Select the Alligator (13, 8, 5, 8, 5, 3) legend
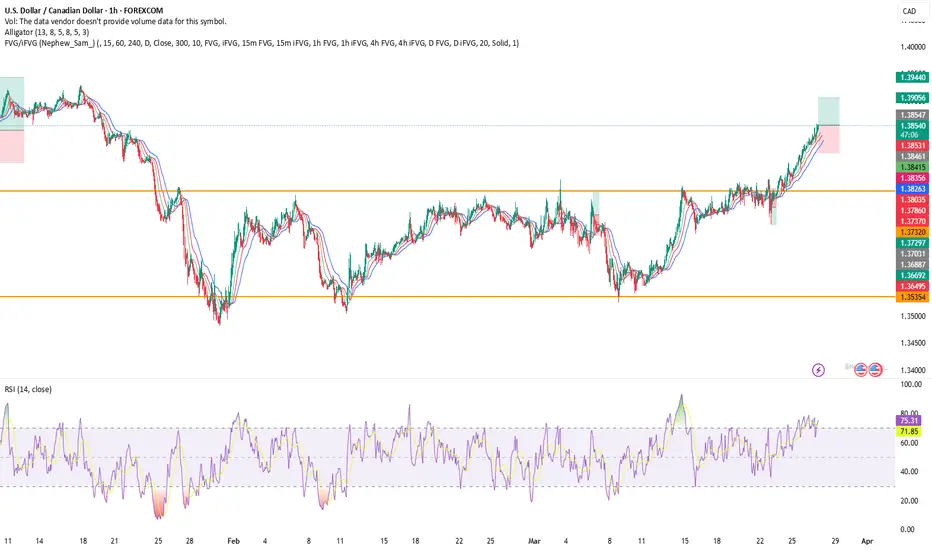This screenshot has height=550, width=932. (x=47, y=32)
